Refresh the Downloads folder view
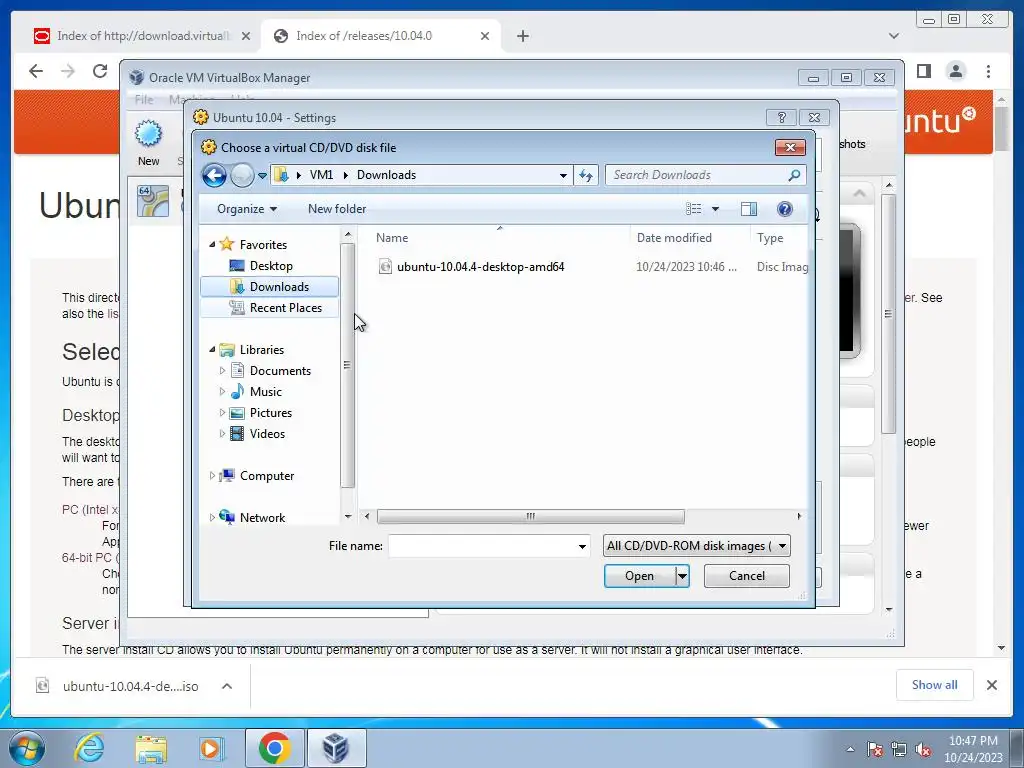The image size is (1024, 768). (x=586, y=175)
